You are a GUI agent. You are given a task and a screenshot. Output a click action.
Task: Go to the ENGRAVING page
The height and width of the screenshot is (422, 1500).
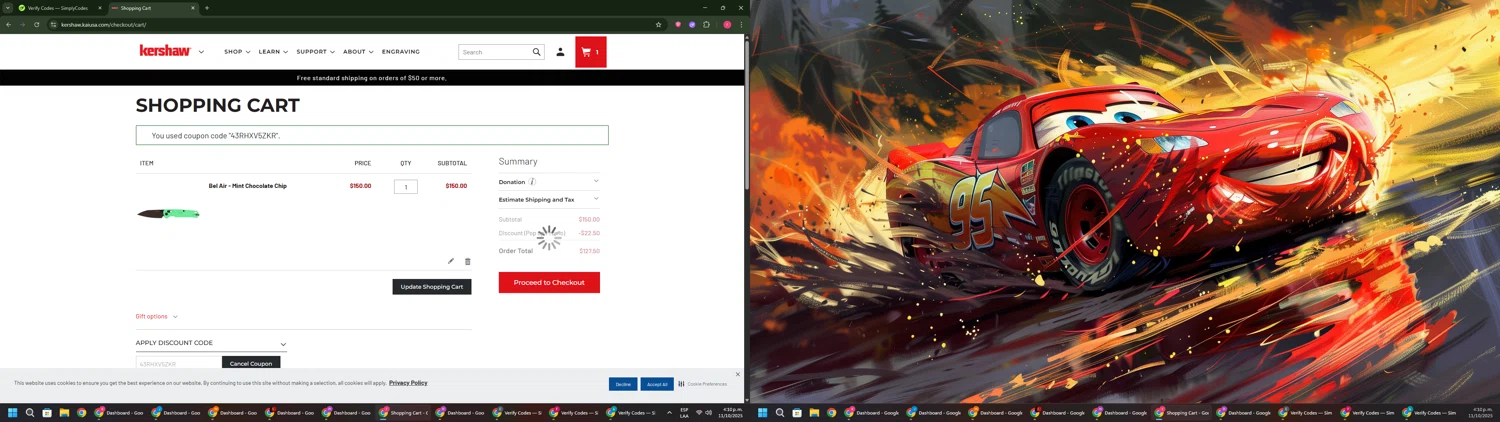point(401,52)
